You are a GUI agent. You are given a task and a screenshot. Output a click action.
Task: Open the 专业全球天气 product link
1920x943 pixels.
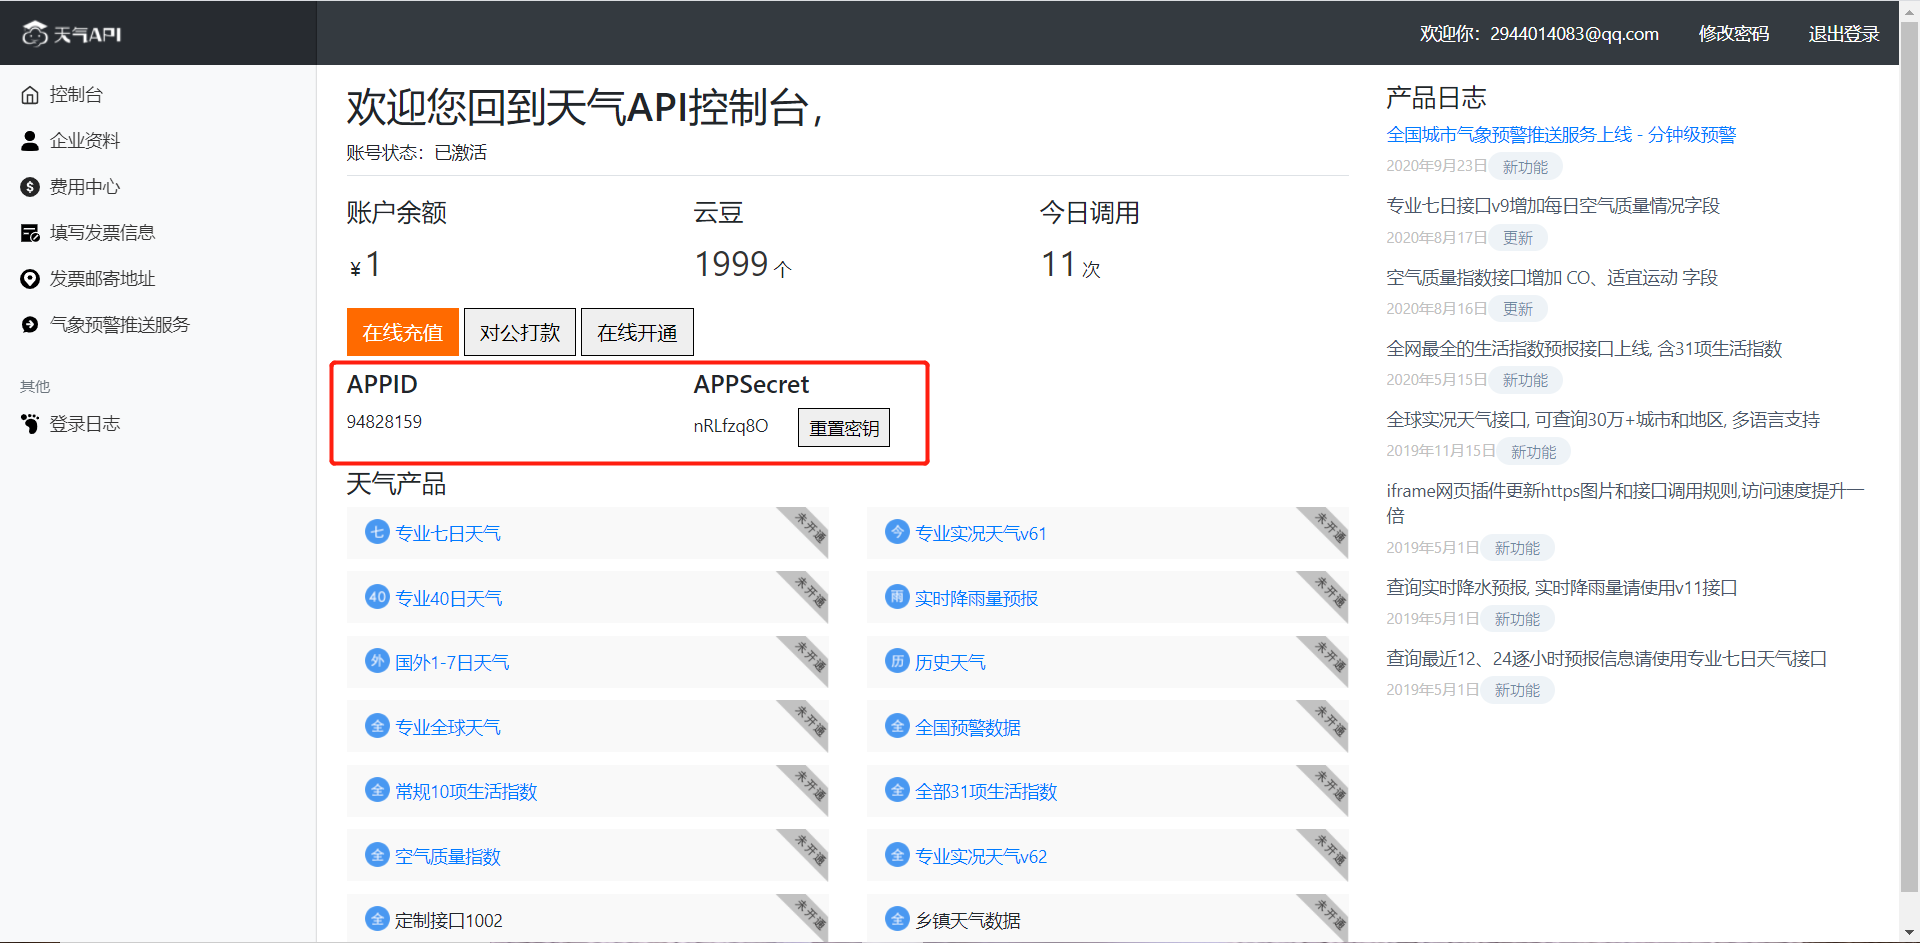[x=448, y=727]
